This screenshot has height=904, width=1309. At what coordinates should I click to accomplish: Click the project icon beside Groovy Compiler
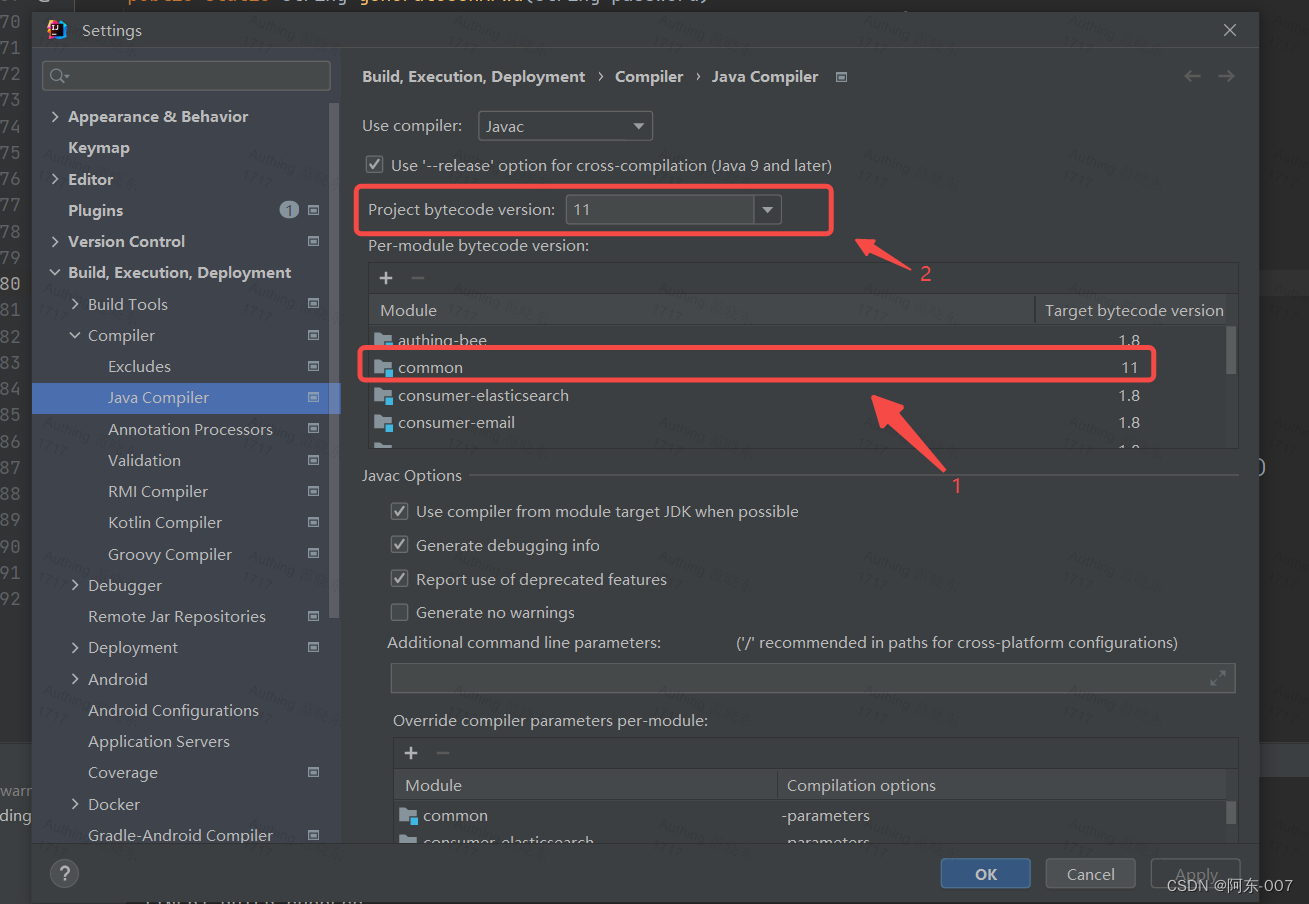[x=313, y=554]
